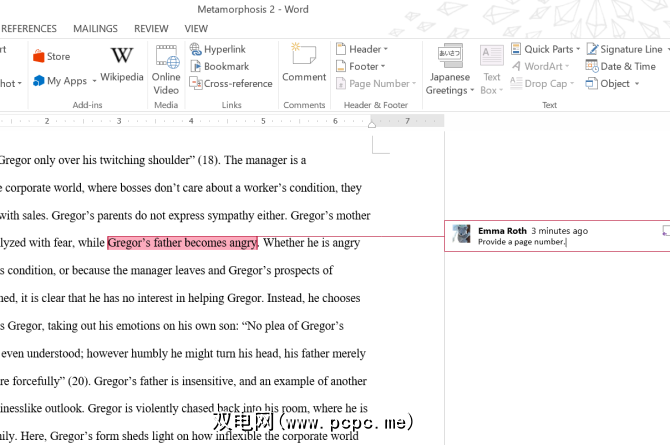Click the citation "(20)" in the document

(78, 381)
